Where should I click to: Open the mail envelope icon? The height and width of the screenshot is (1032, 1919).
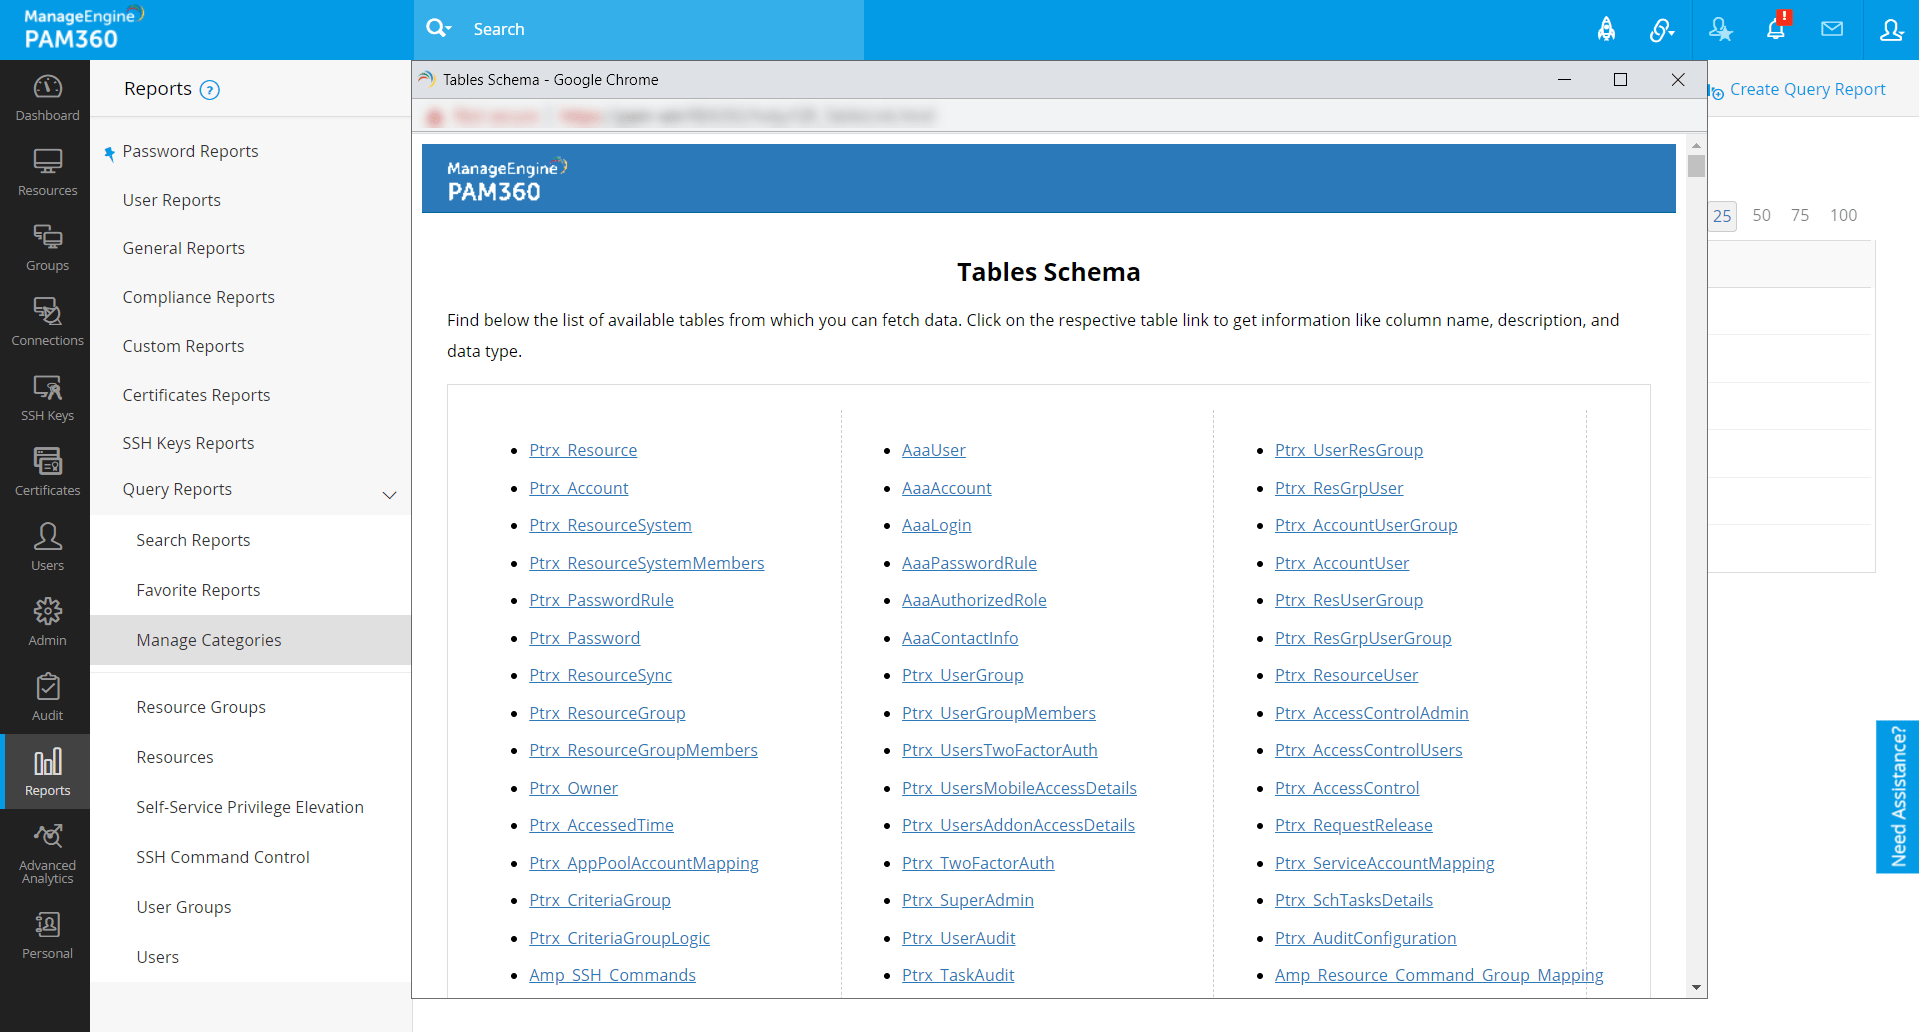click(1832, 29)
